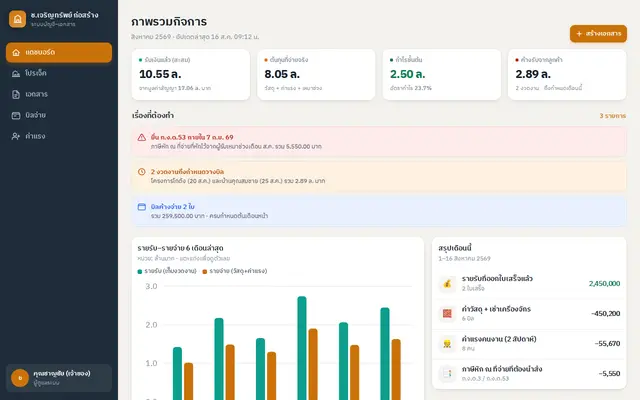Screen dimensions: 640x400
Task: Click the 'สรุปเดือนนี้' summary heading
Action: pos(455,248)
